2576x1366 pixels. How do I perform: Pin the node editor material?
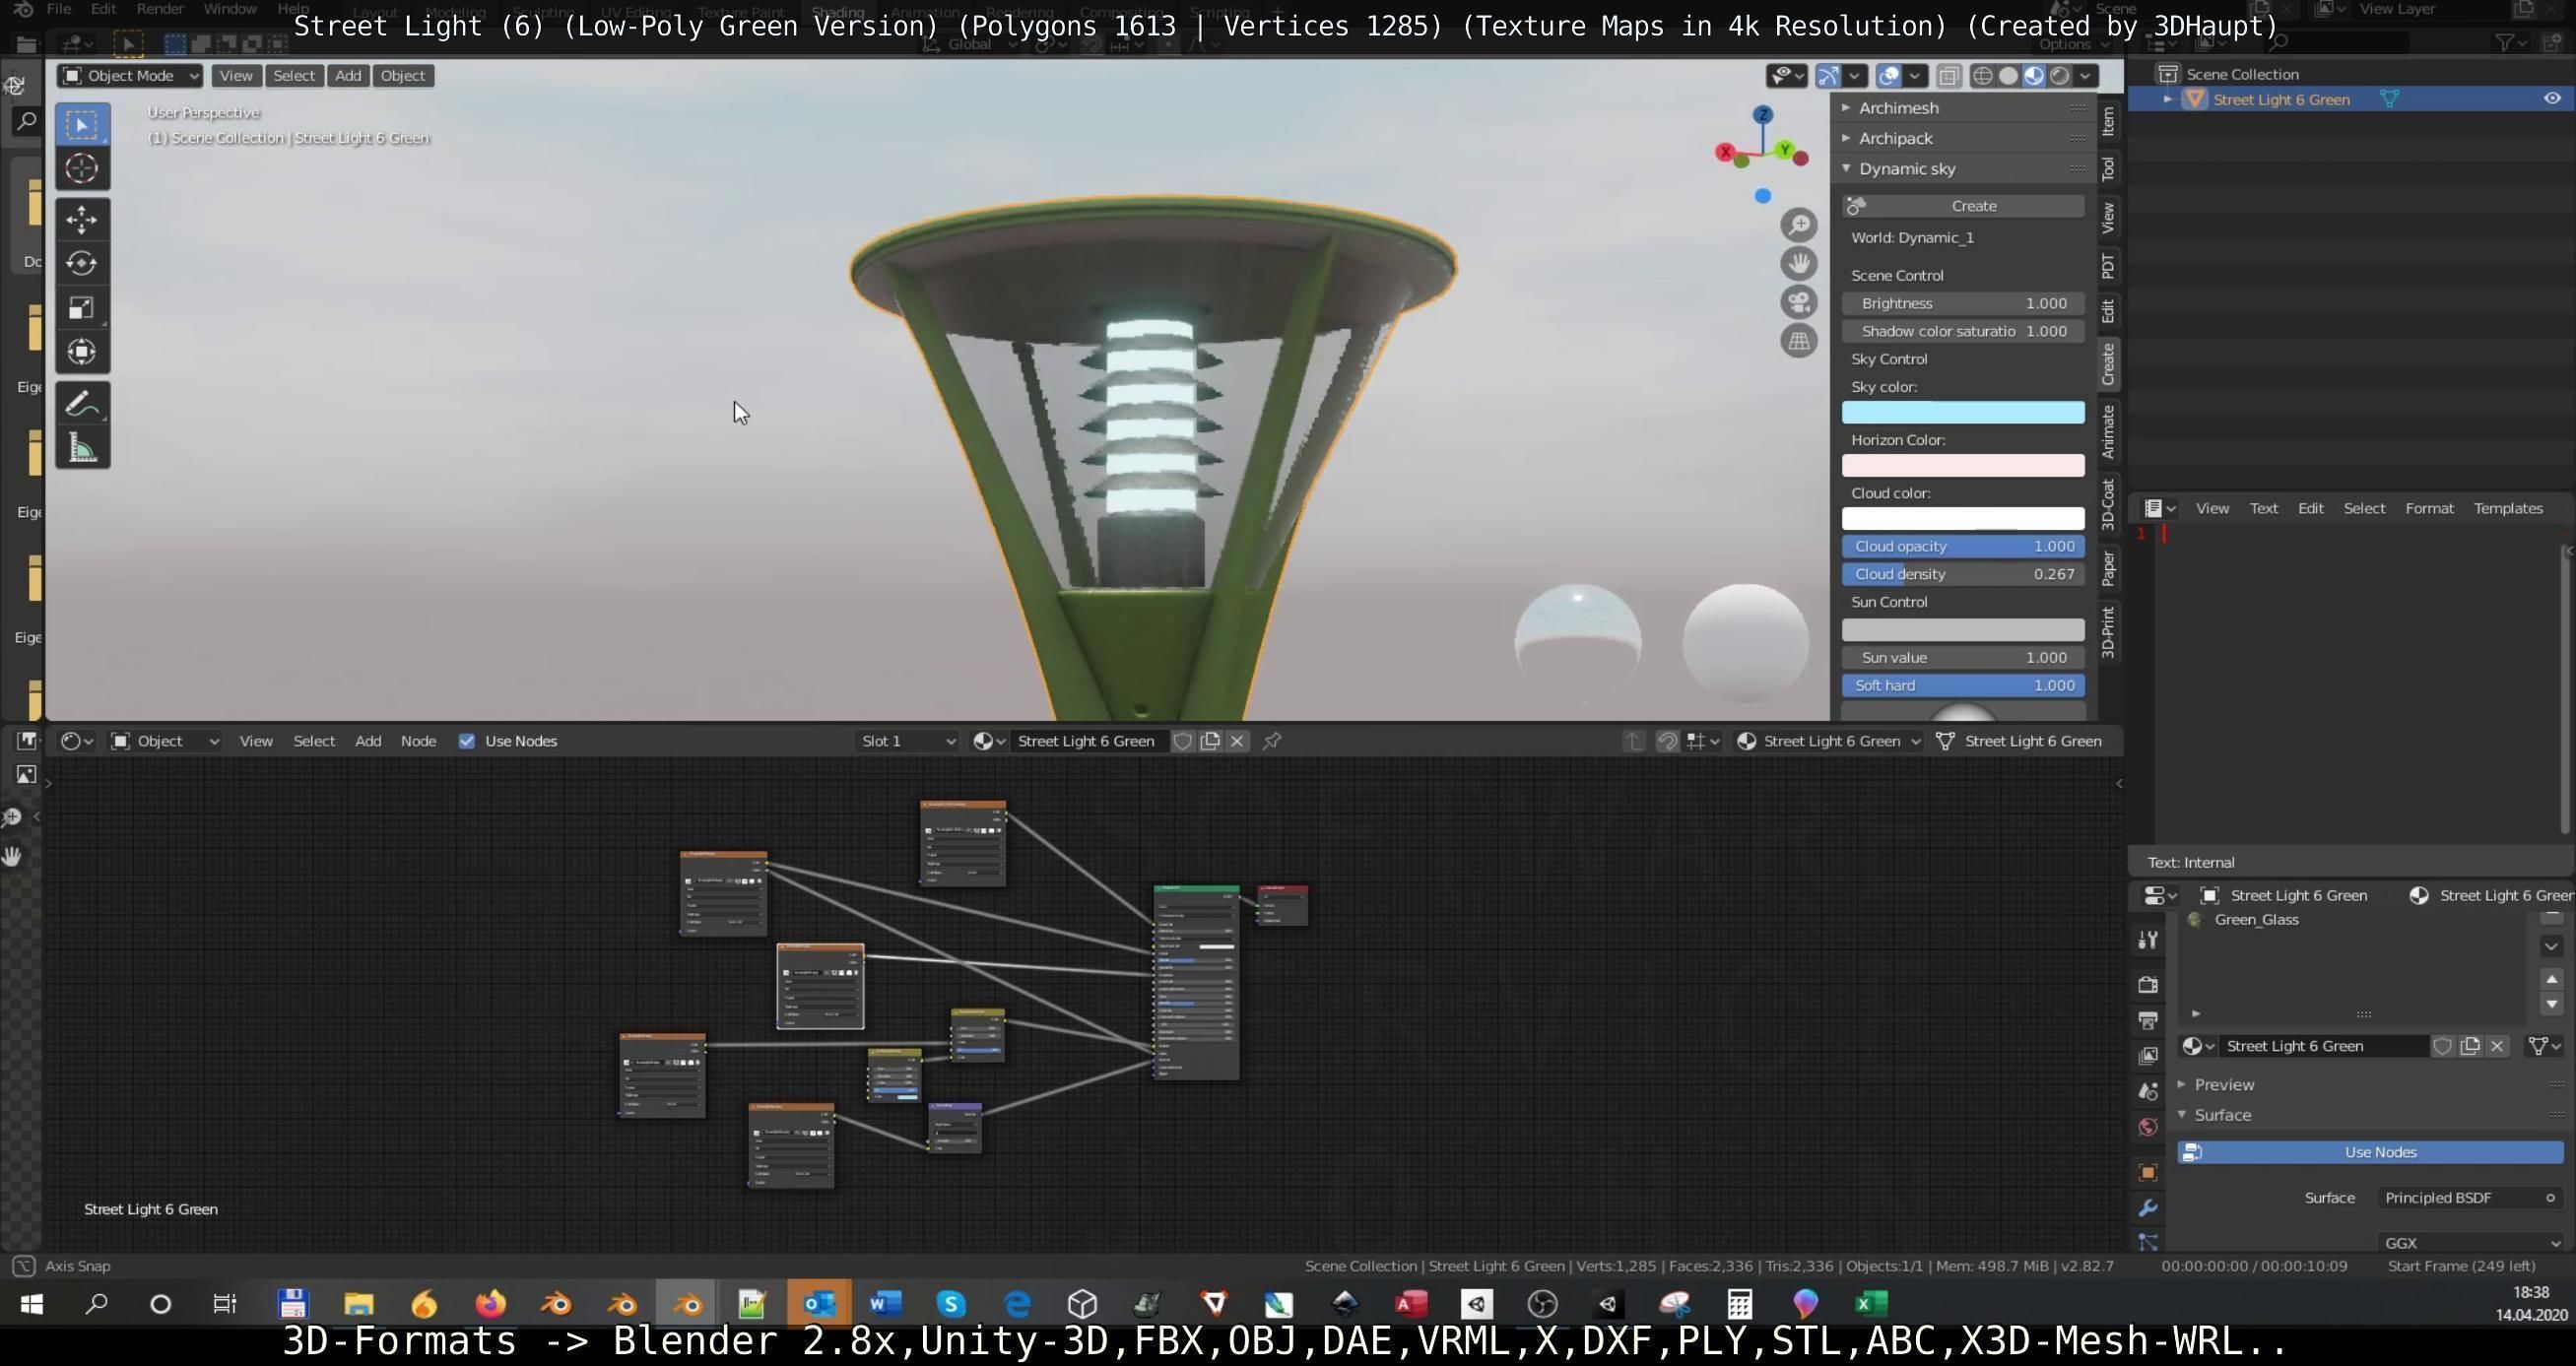click(x=1272, y=741)
